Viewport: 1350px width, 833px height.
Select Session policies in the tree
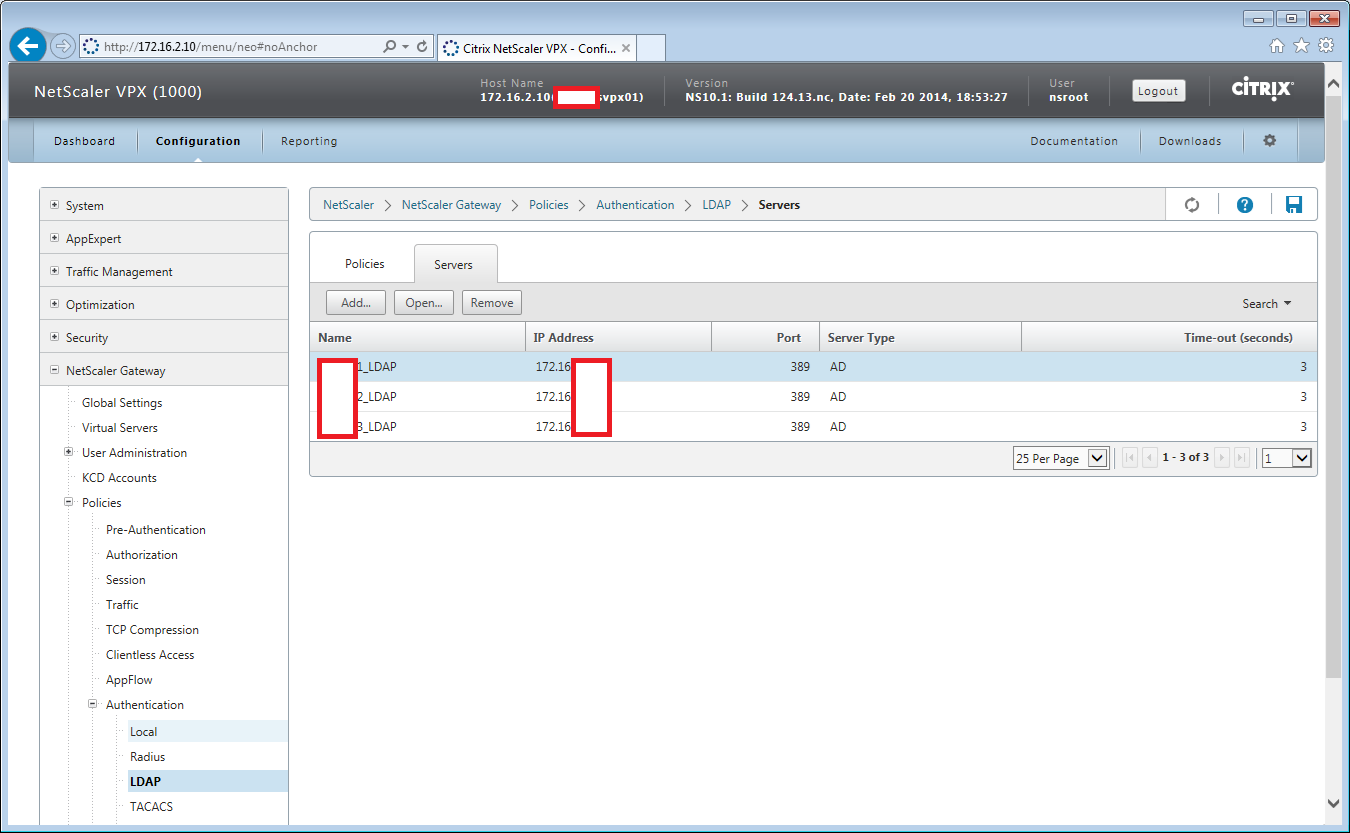(126, 580)
